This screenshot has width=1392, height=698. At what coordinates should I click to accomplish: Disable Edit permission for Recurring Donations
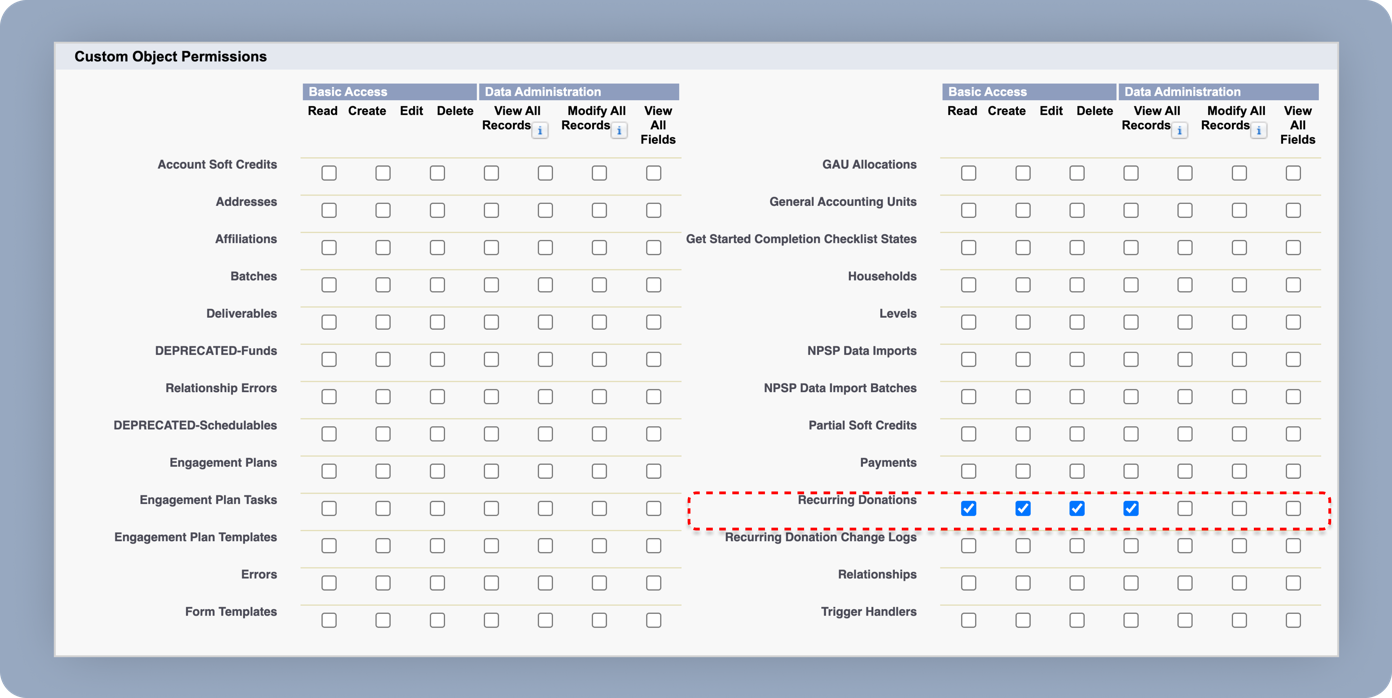click(x=1076, y=508)
